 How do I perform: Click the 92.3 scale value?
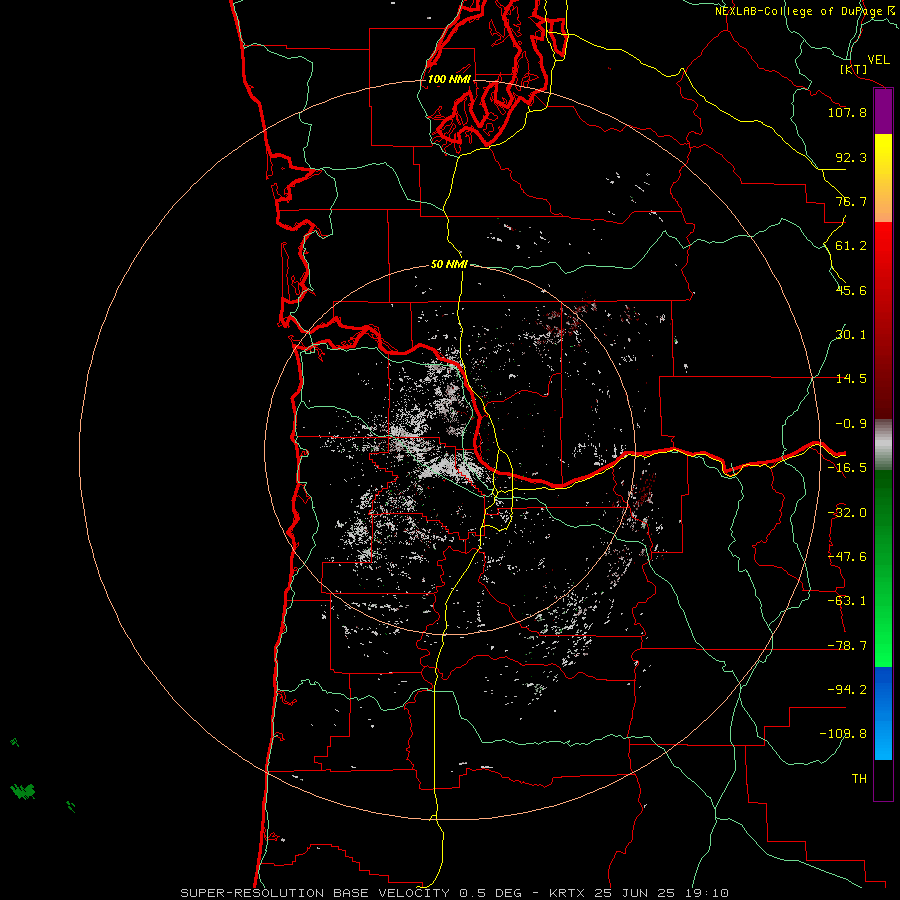pos(851,157)
